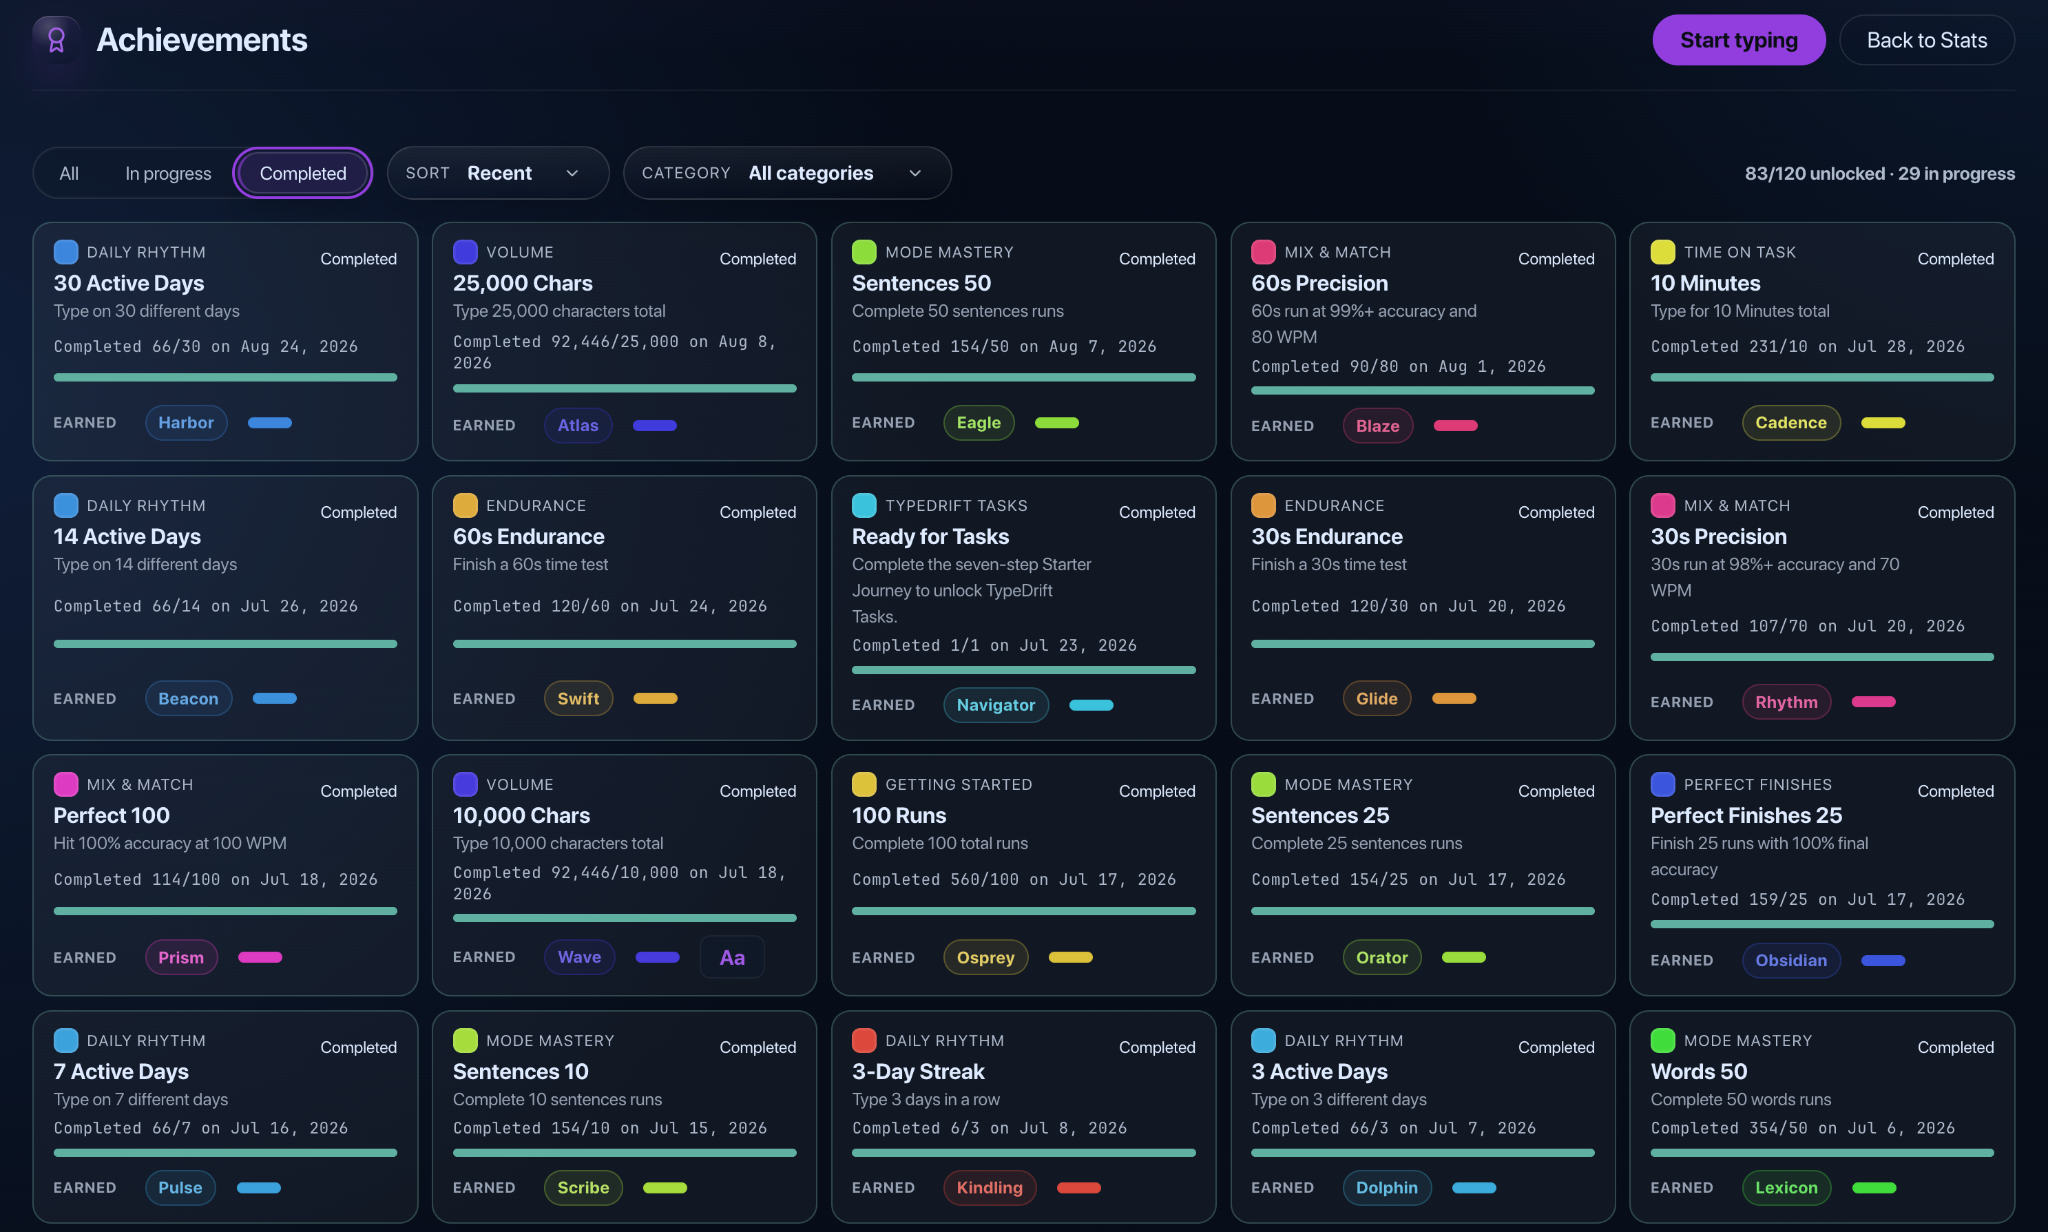This screenshot has width=2048, height=1232.
Task: Click the pink color swatch next to Rhythm
Action: tap(1874, 701)
